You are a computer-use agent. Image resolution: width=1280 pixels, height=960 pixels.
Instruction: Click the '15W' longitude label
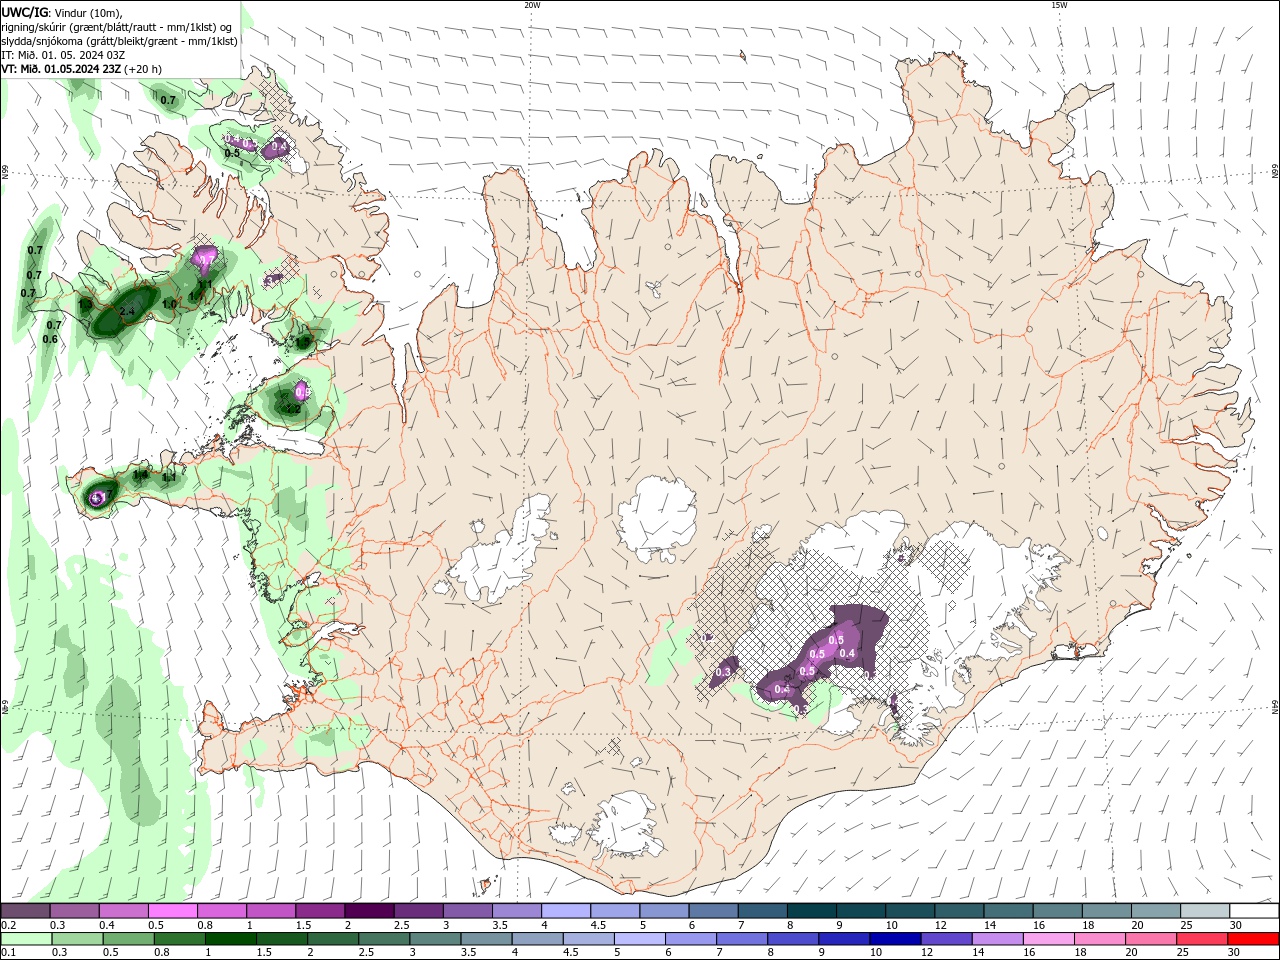[x=1059, y=5]
